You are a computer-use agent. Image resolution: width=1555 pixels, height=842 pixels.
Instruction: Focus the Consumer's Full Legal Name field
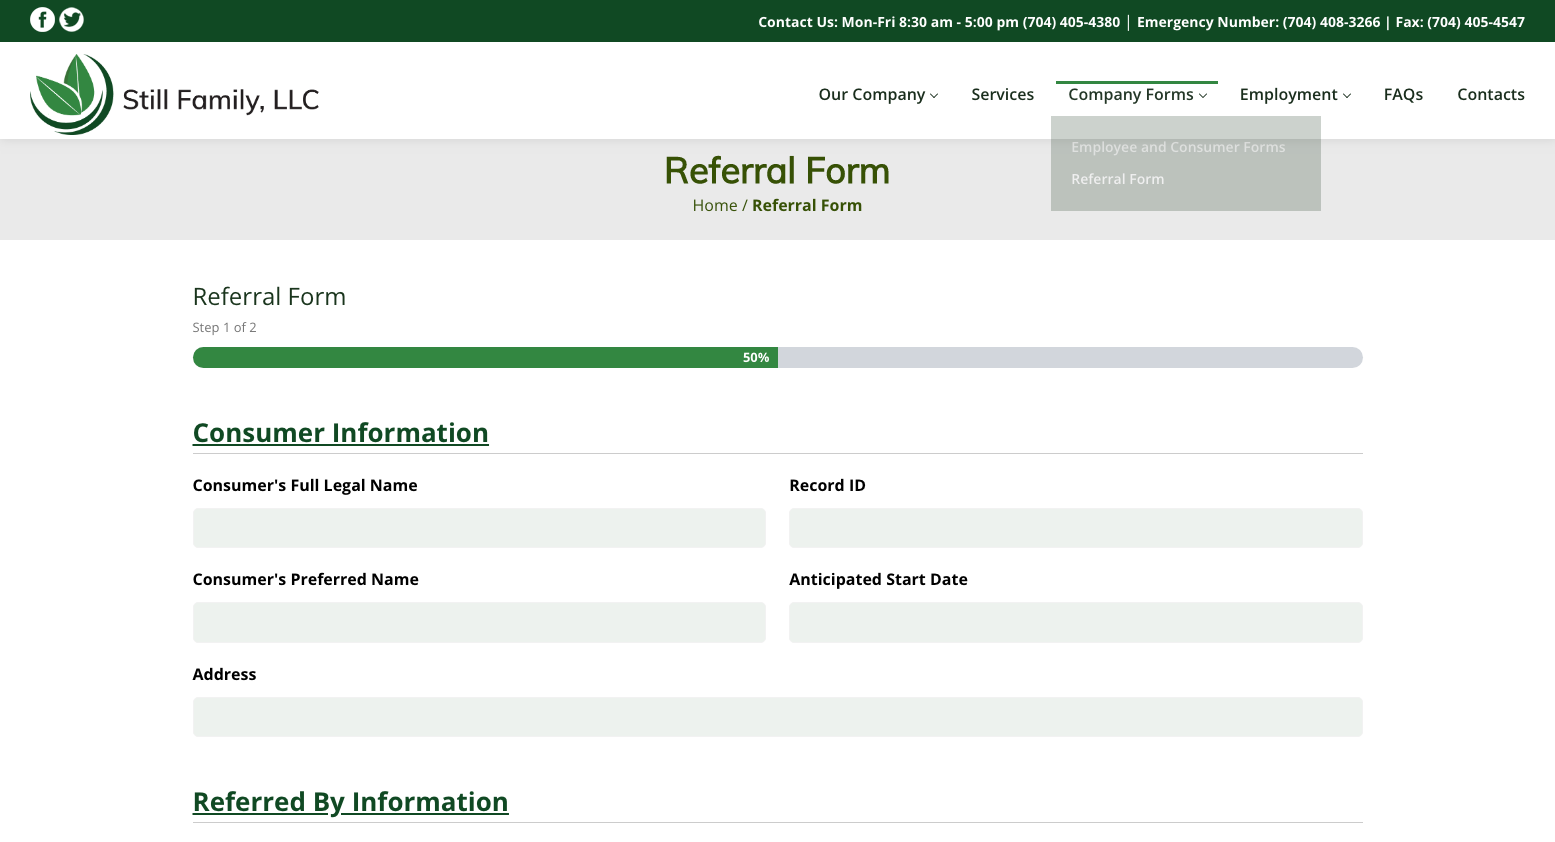(479, 528)
